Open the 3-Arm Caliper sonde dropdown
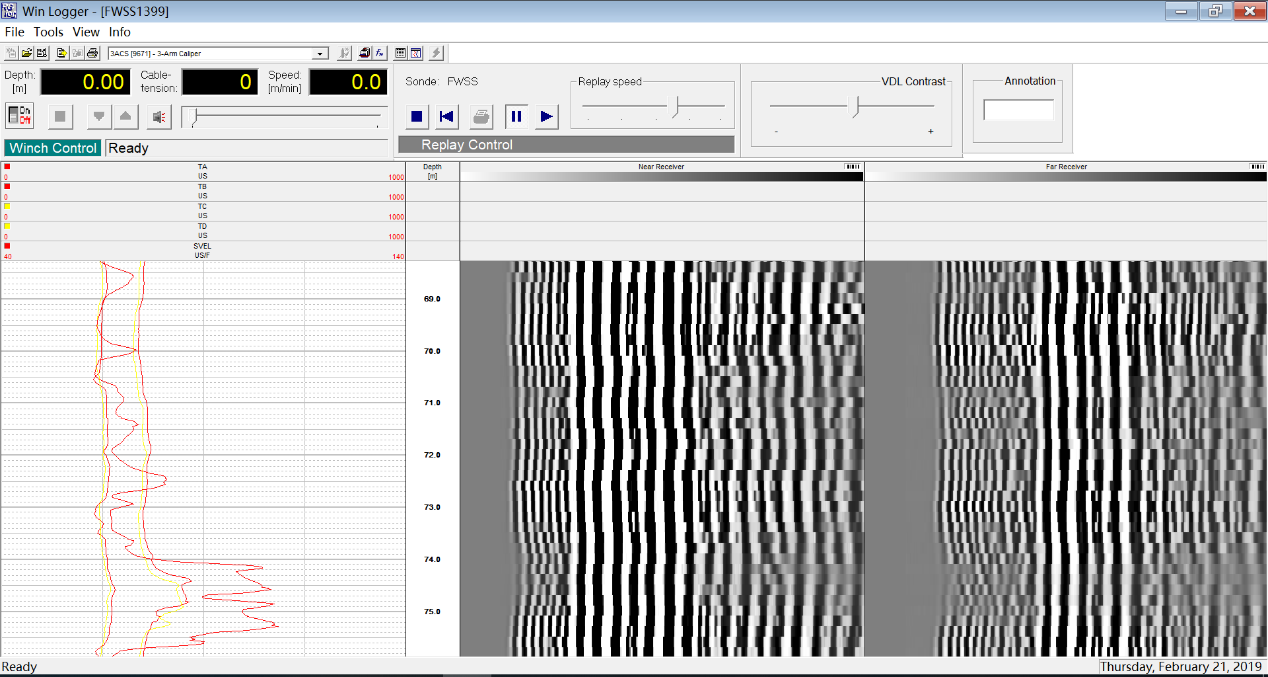This screenshot has height=677, width=1268. pos(321,53)
